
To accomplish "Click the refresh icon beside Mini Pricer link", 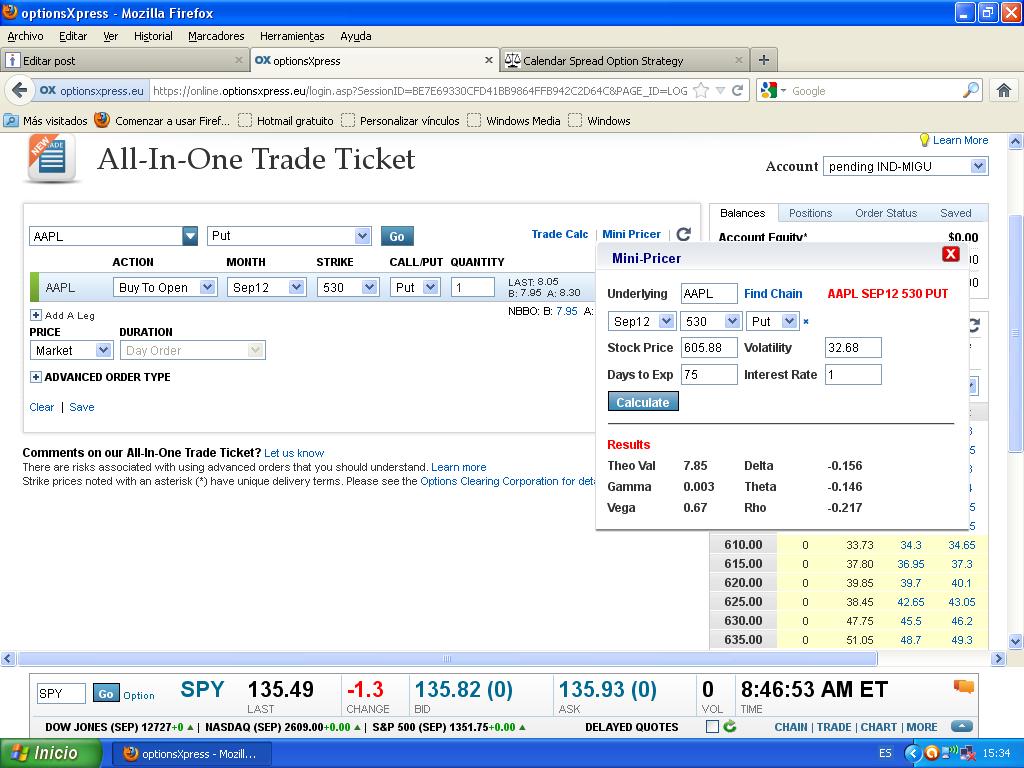I will click(684, 234).
